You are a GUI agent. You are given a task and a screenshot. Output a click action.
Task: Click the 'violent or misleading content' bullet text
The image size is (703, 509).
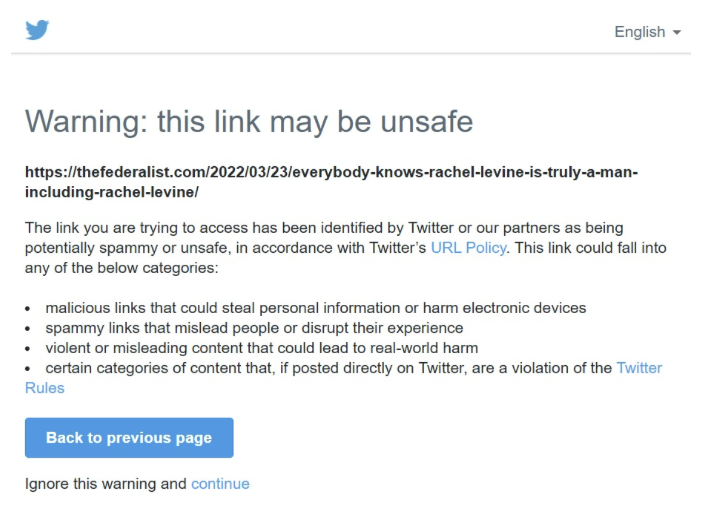coord(261,348)
